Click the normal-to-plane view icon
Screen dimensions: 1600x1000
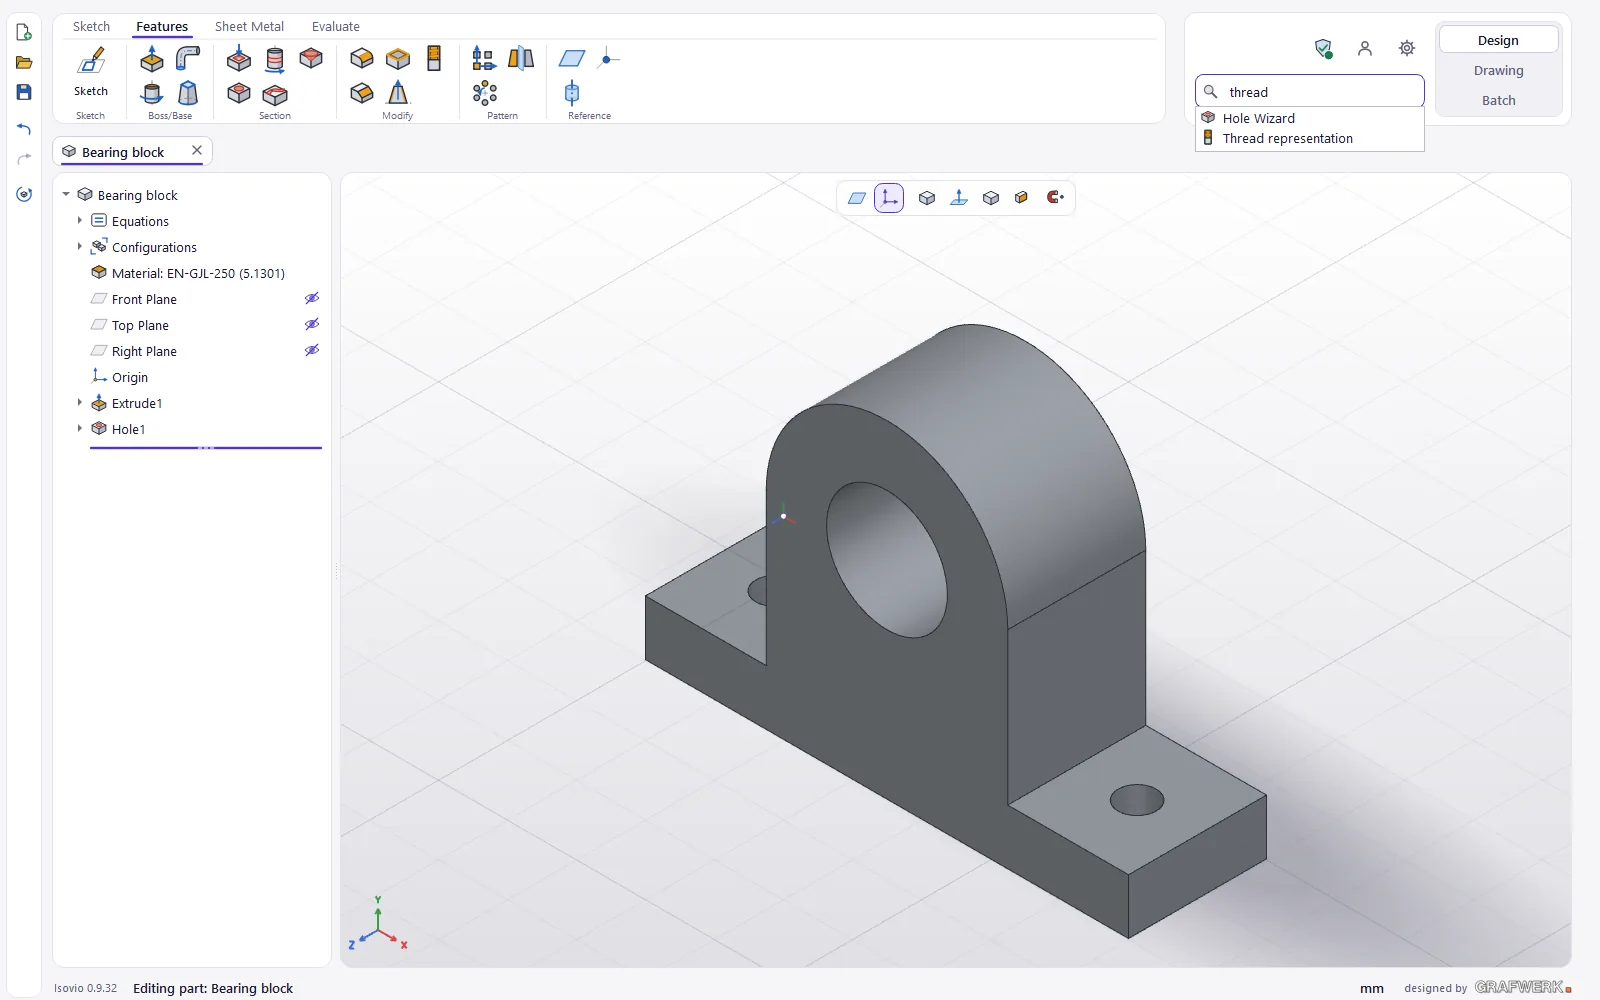[959, 197]
